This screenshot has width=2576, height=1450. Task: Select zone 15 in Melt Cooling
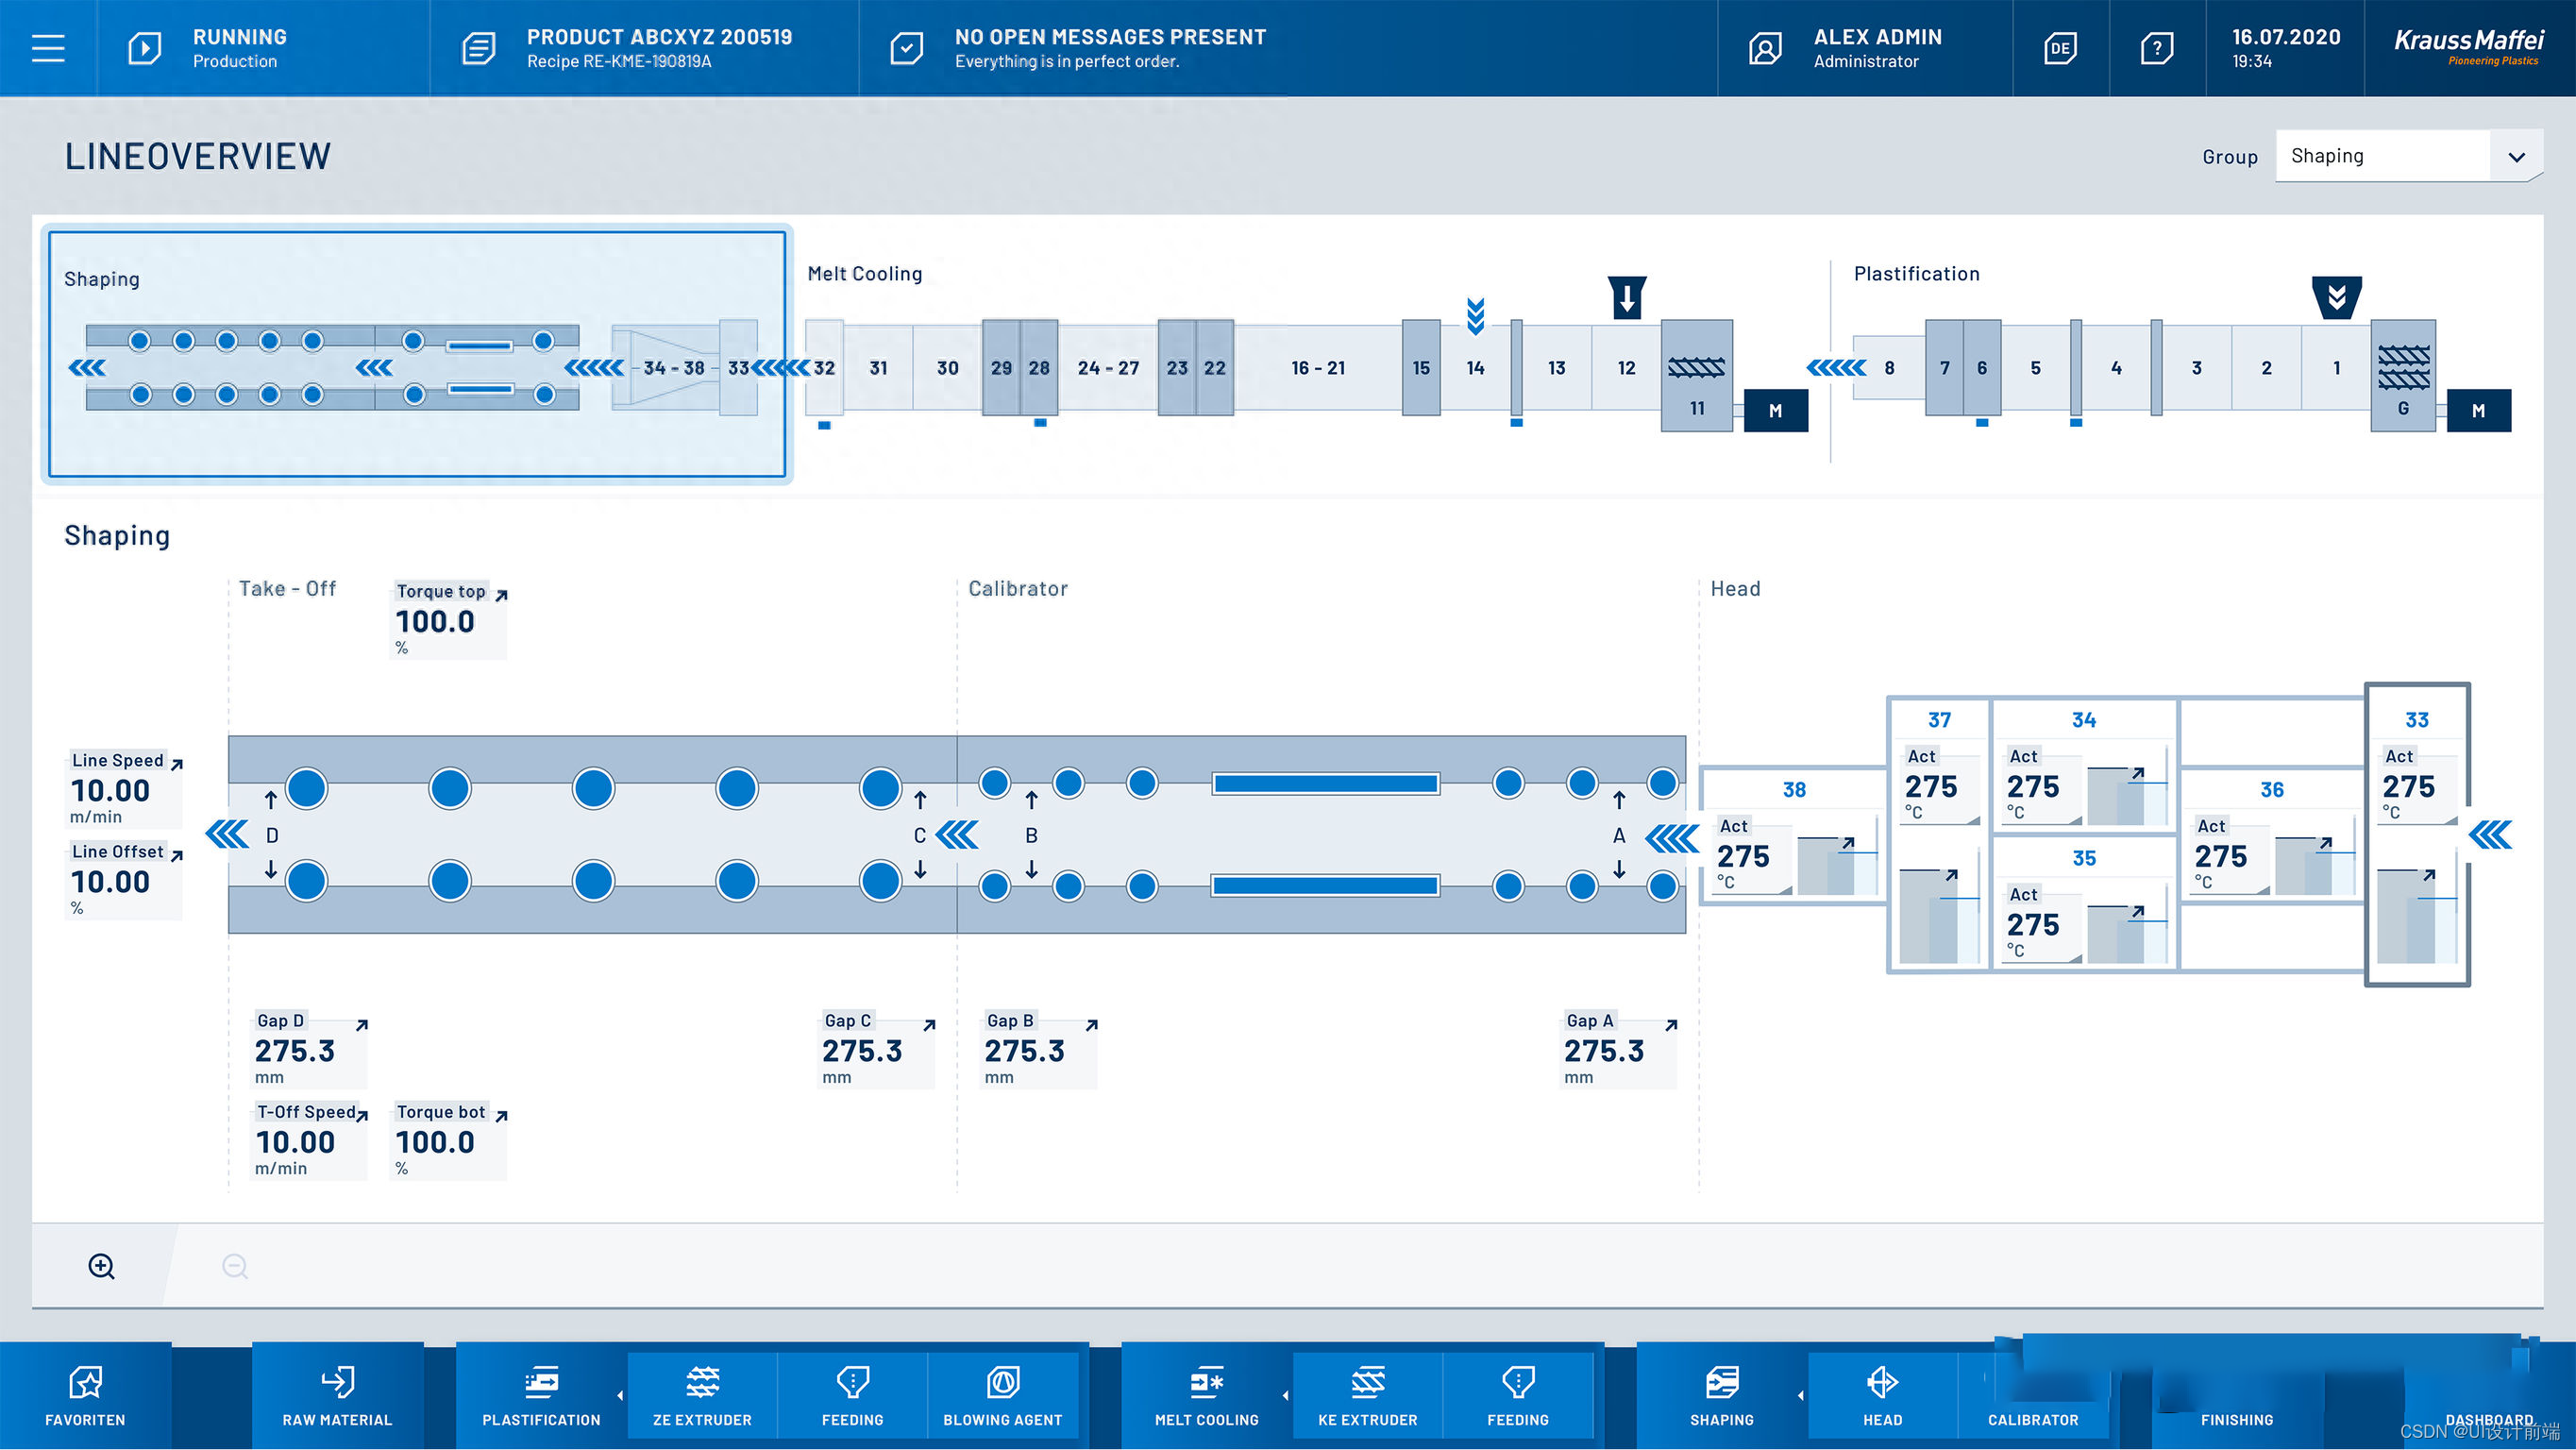(1421, 368)
